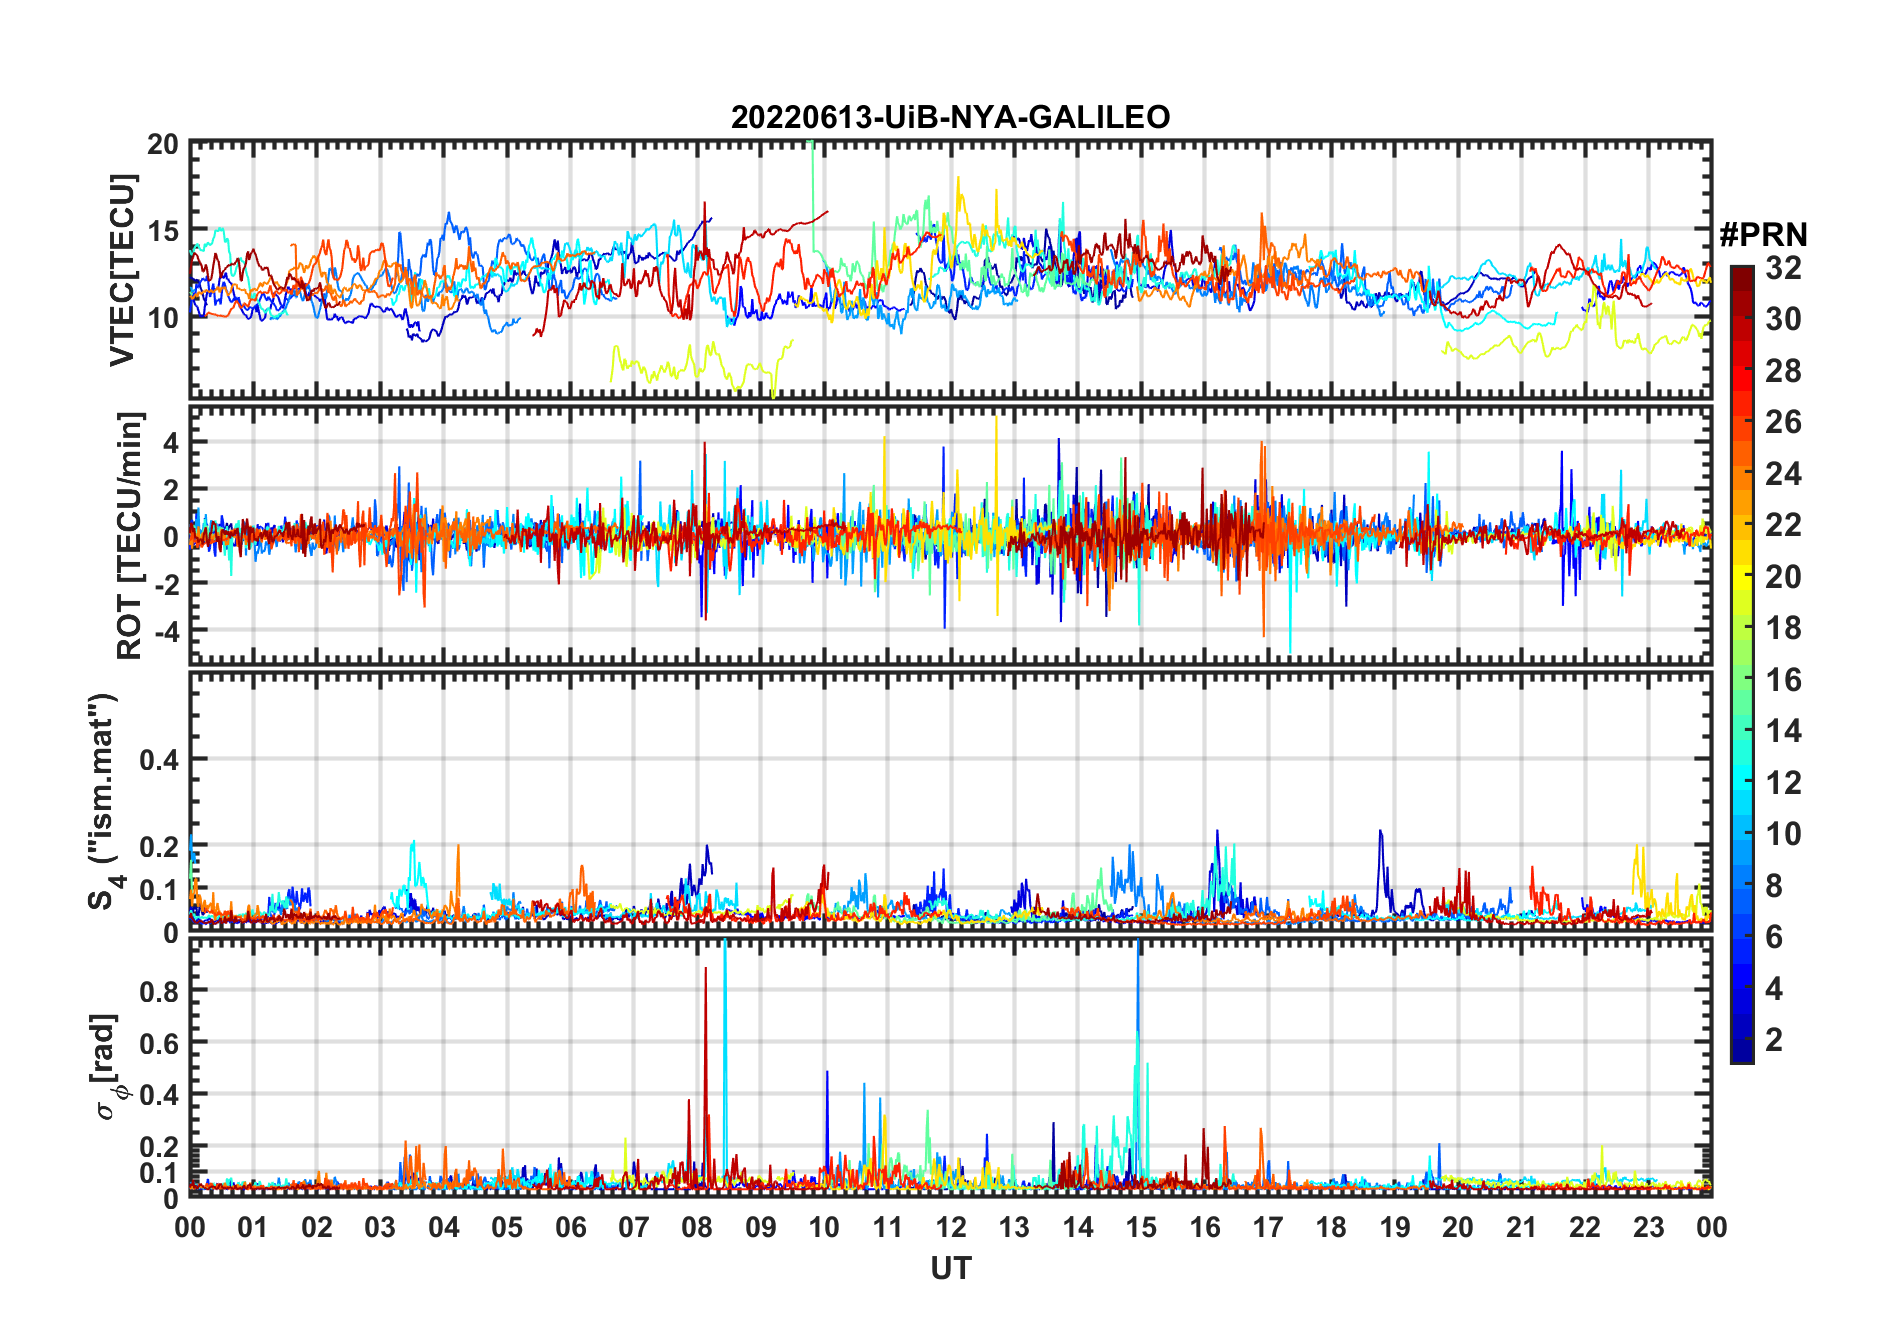Select tick "-2" on the ROT y-axis

pos(165,584)
